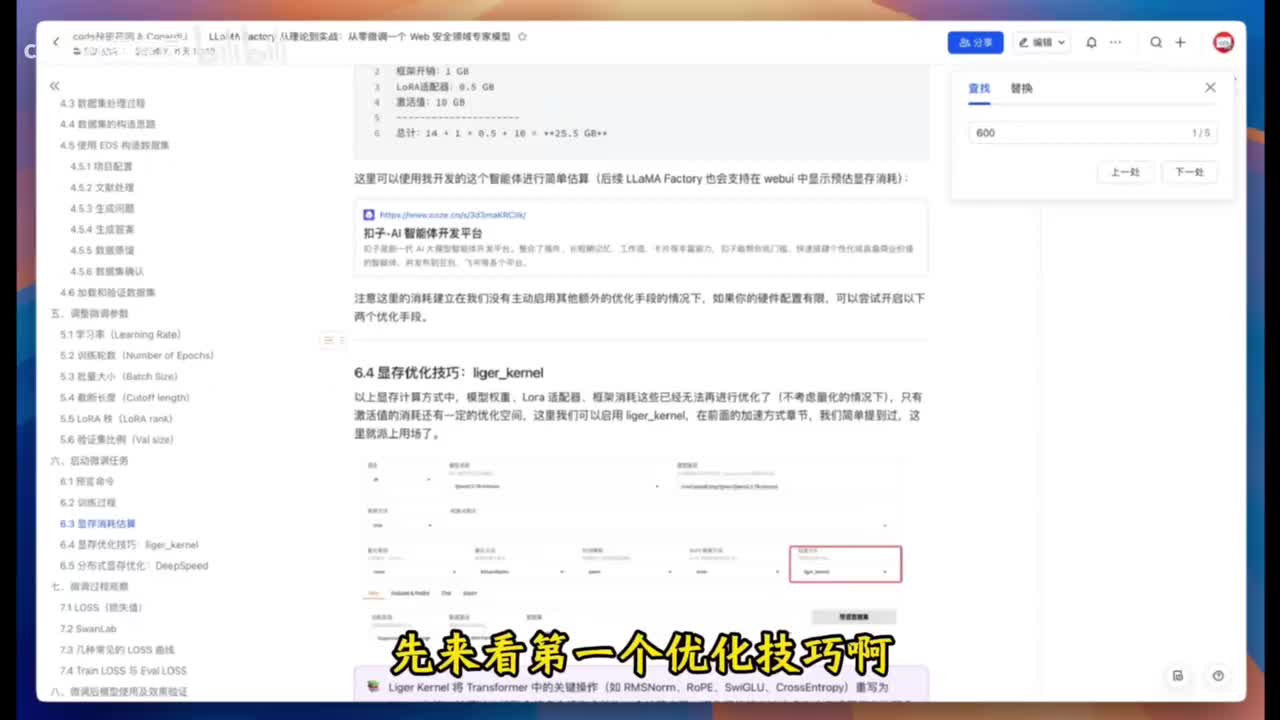The image size is (1280, 720).
Task: Click the search field containing 600
Action: [x=1092, y=133]
